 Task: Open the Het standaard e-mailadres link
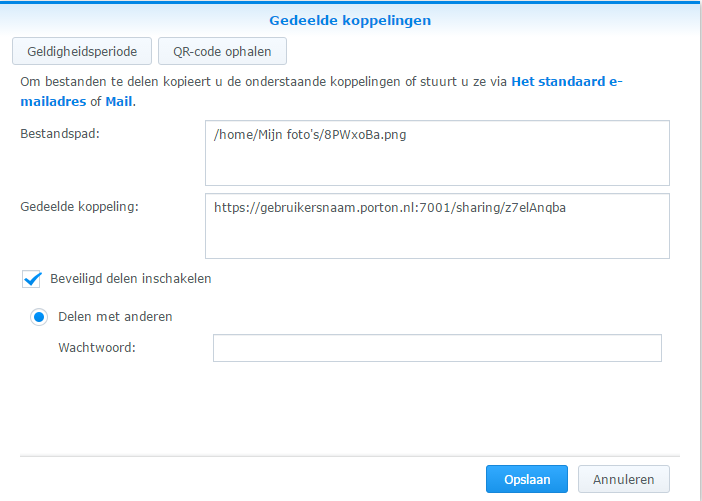tap(321, 91)
